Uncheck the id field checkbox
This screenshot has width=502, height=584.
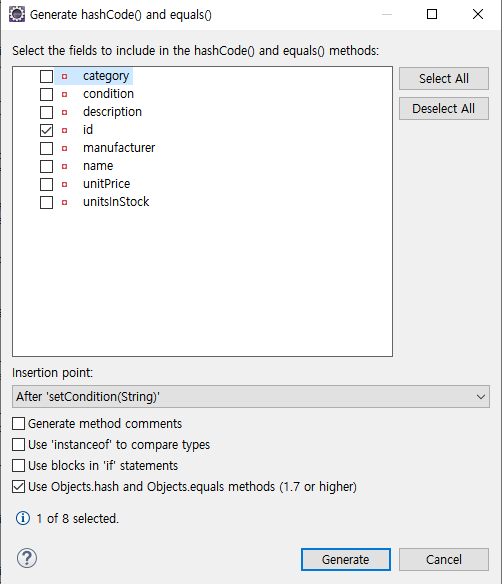click(x=47, y=130)
